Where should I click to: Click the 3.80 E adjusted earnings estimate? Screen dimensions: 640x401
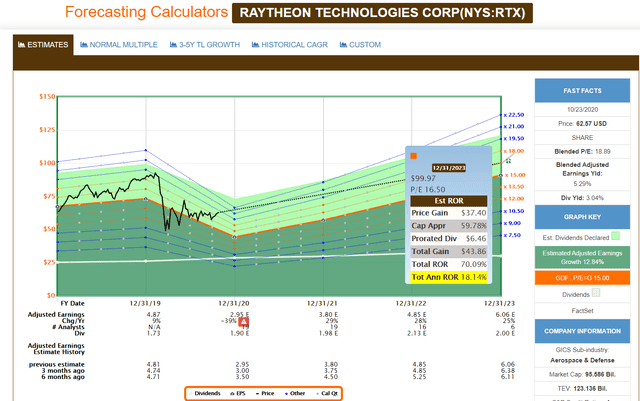[329, 314]
